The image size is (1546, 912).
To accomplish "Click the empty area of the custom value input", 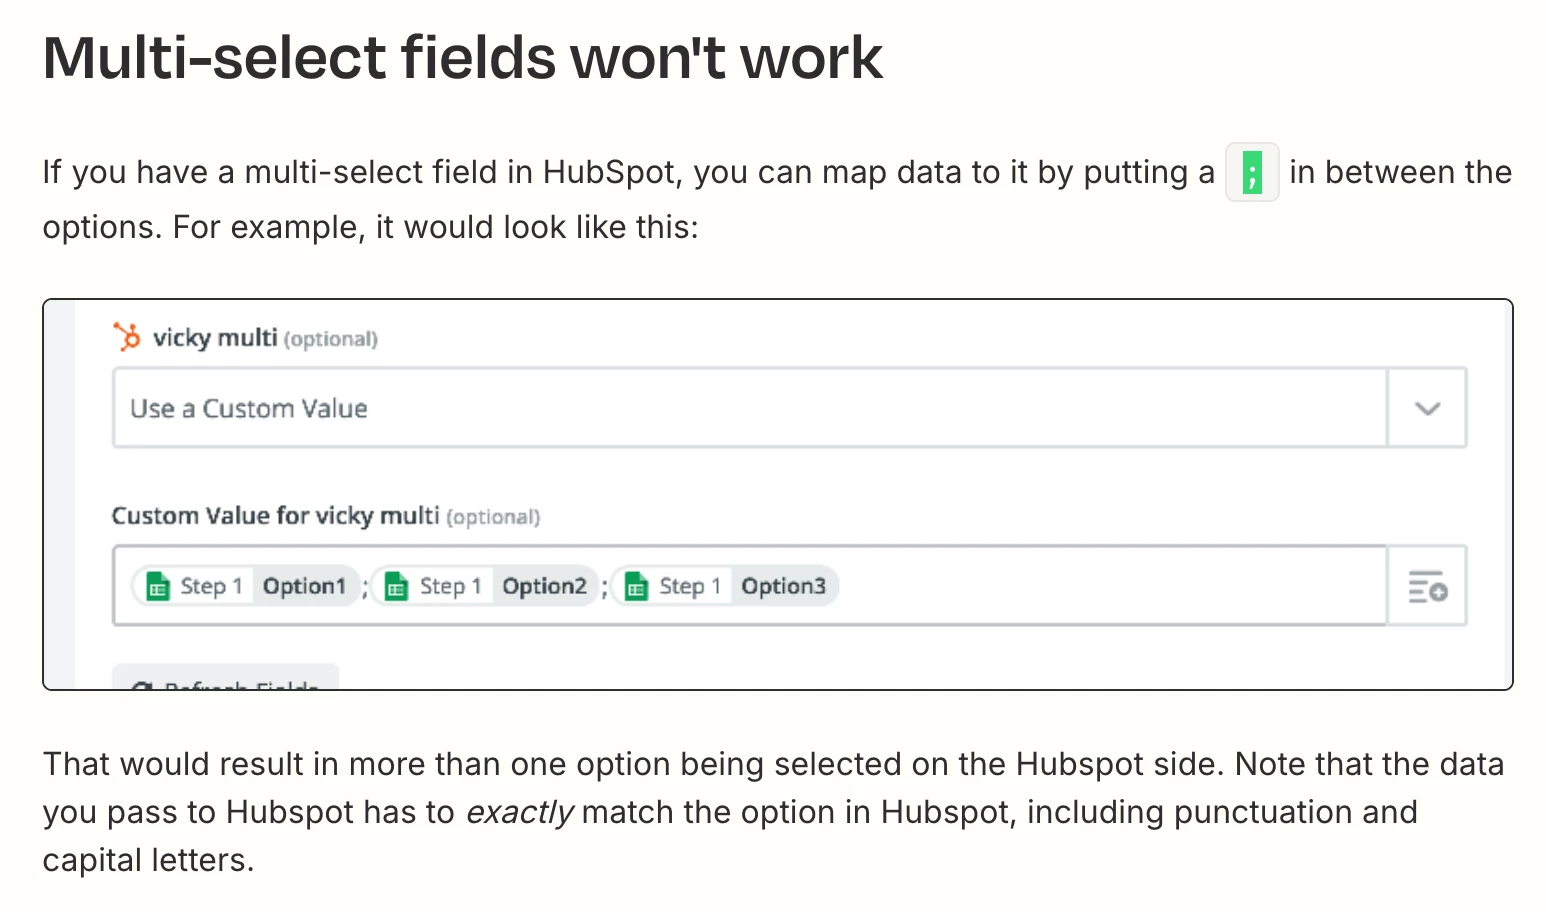I will coord(1110,586).
